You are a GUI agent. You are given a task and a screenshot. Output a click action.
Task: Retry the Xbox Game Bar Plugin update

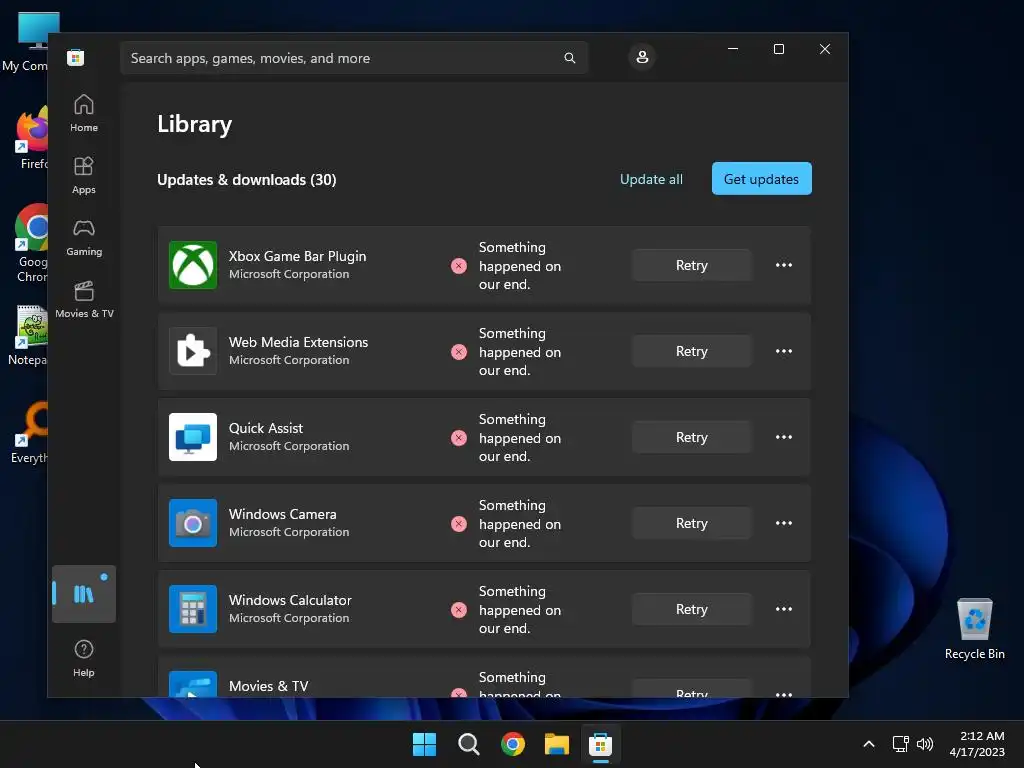[x=692, y=265]
